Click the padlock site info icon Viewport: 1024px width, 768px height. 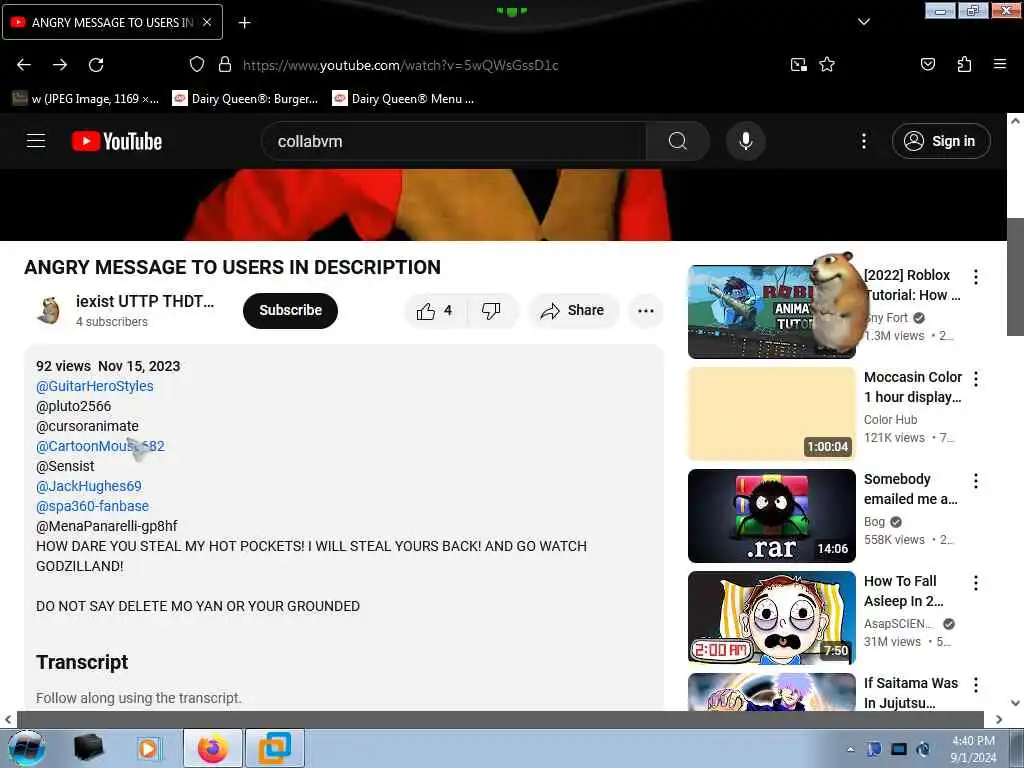[x=225, y=64]
